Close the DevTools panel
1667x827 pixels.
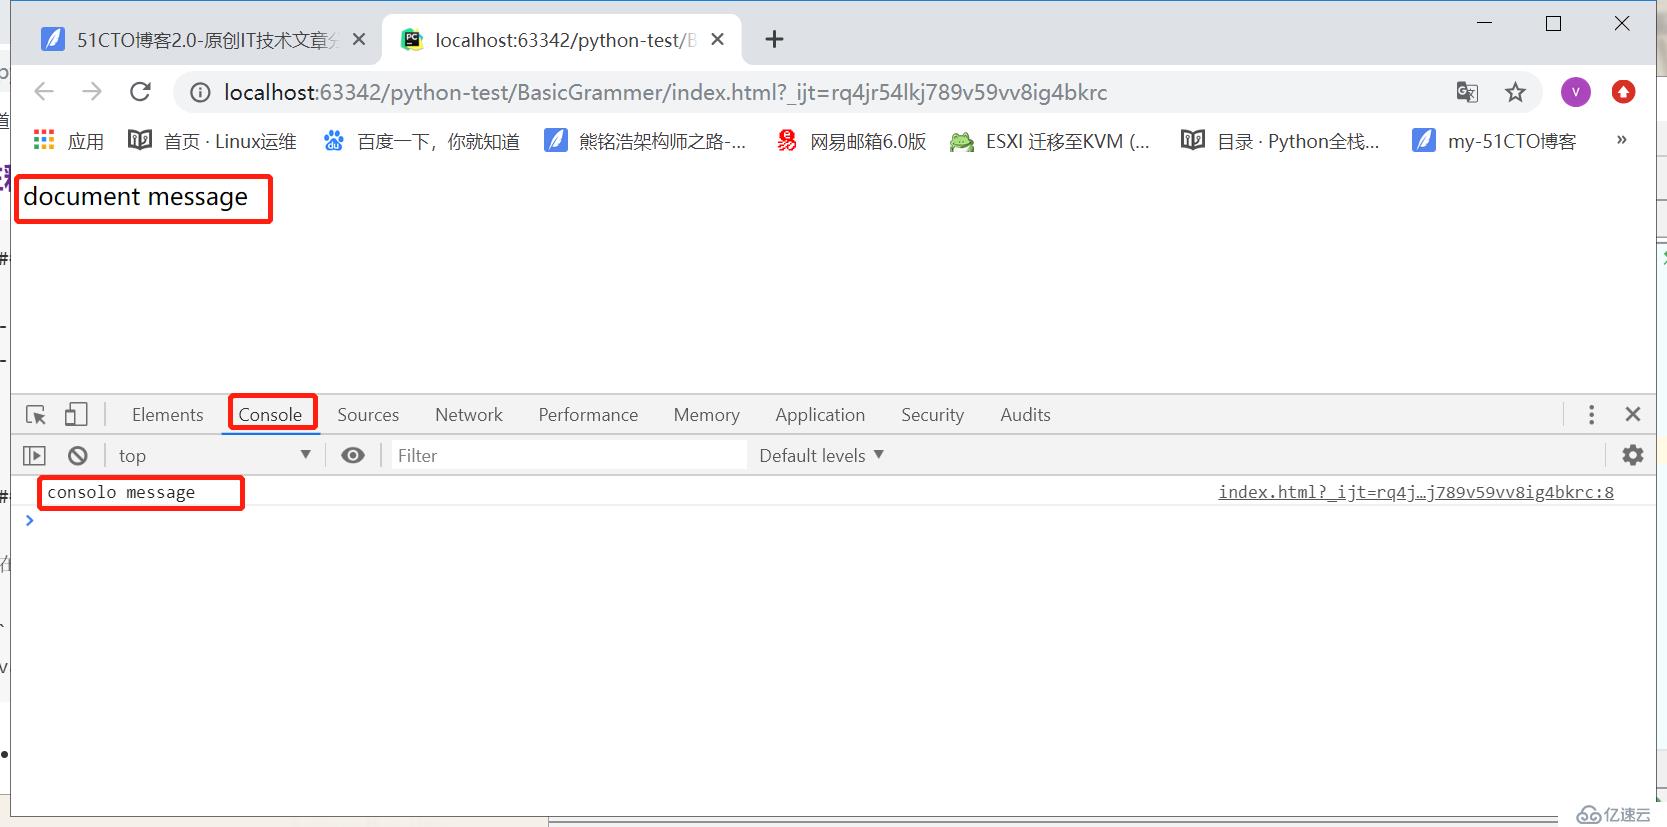pos(1633,414)
